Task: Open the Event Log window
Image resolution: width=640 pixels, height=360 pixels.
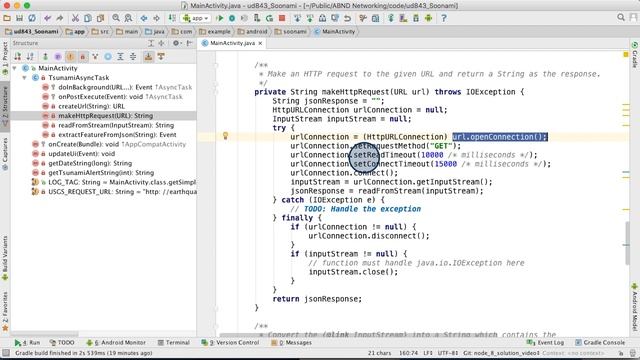Action: 545,342
